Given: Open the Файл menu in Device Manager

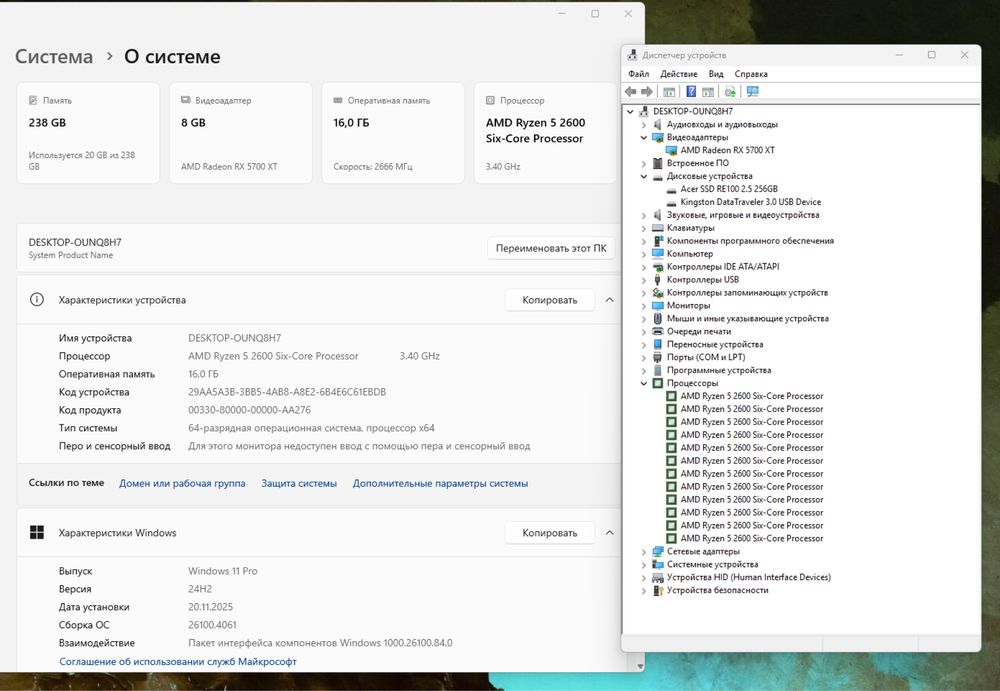Looking at the screenshot, I should click(x=638, y=73).
